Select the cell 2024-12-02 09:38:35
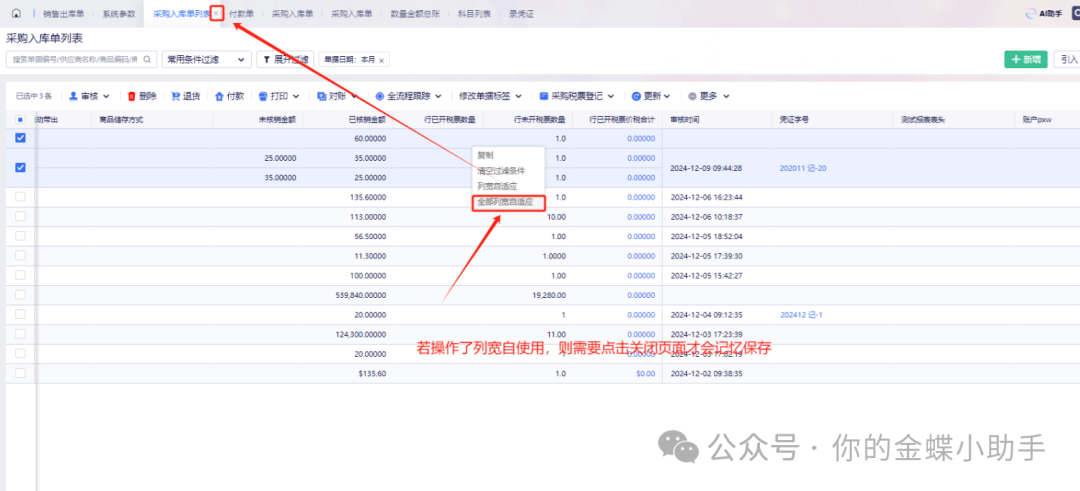Viewport: 1080px width, 491px height. 705,373
